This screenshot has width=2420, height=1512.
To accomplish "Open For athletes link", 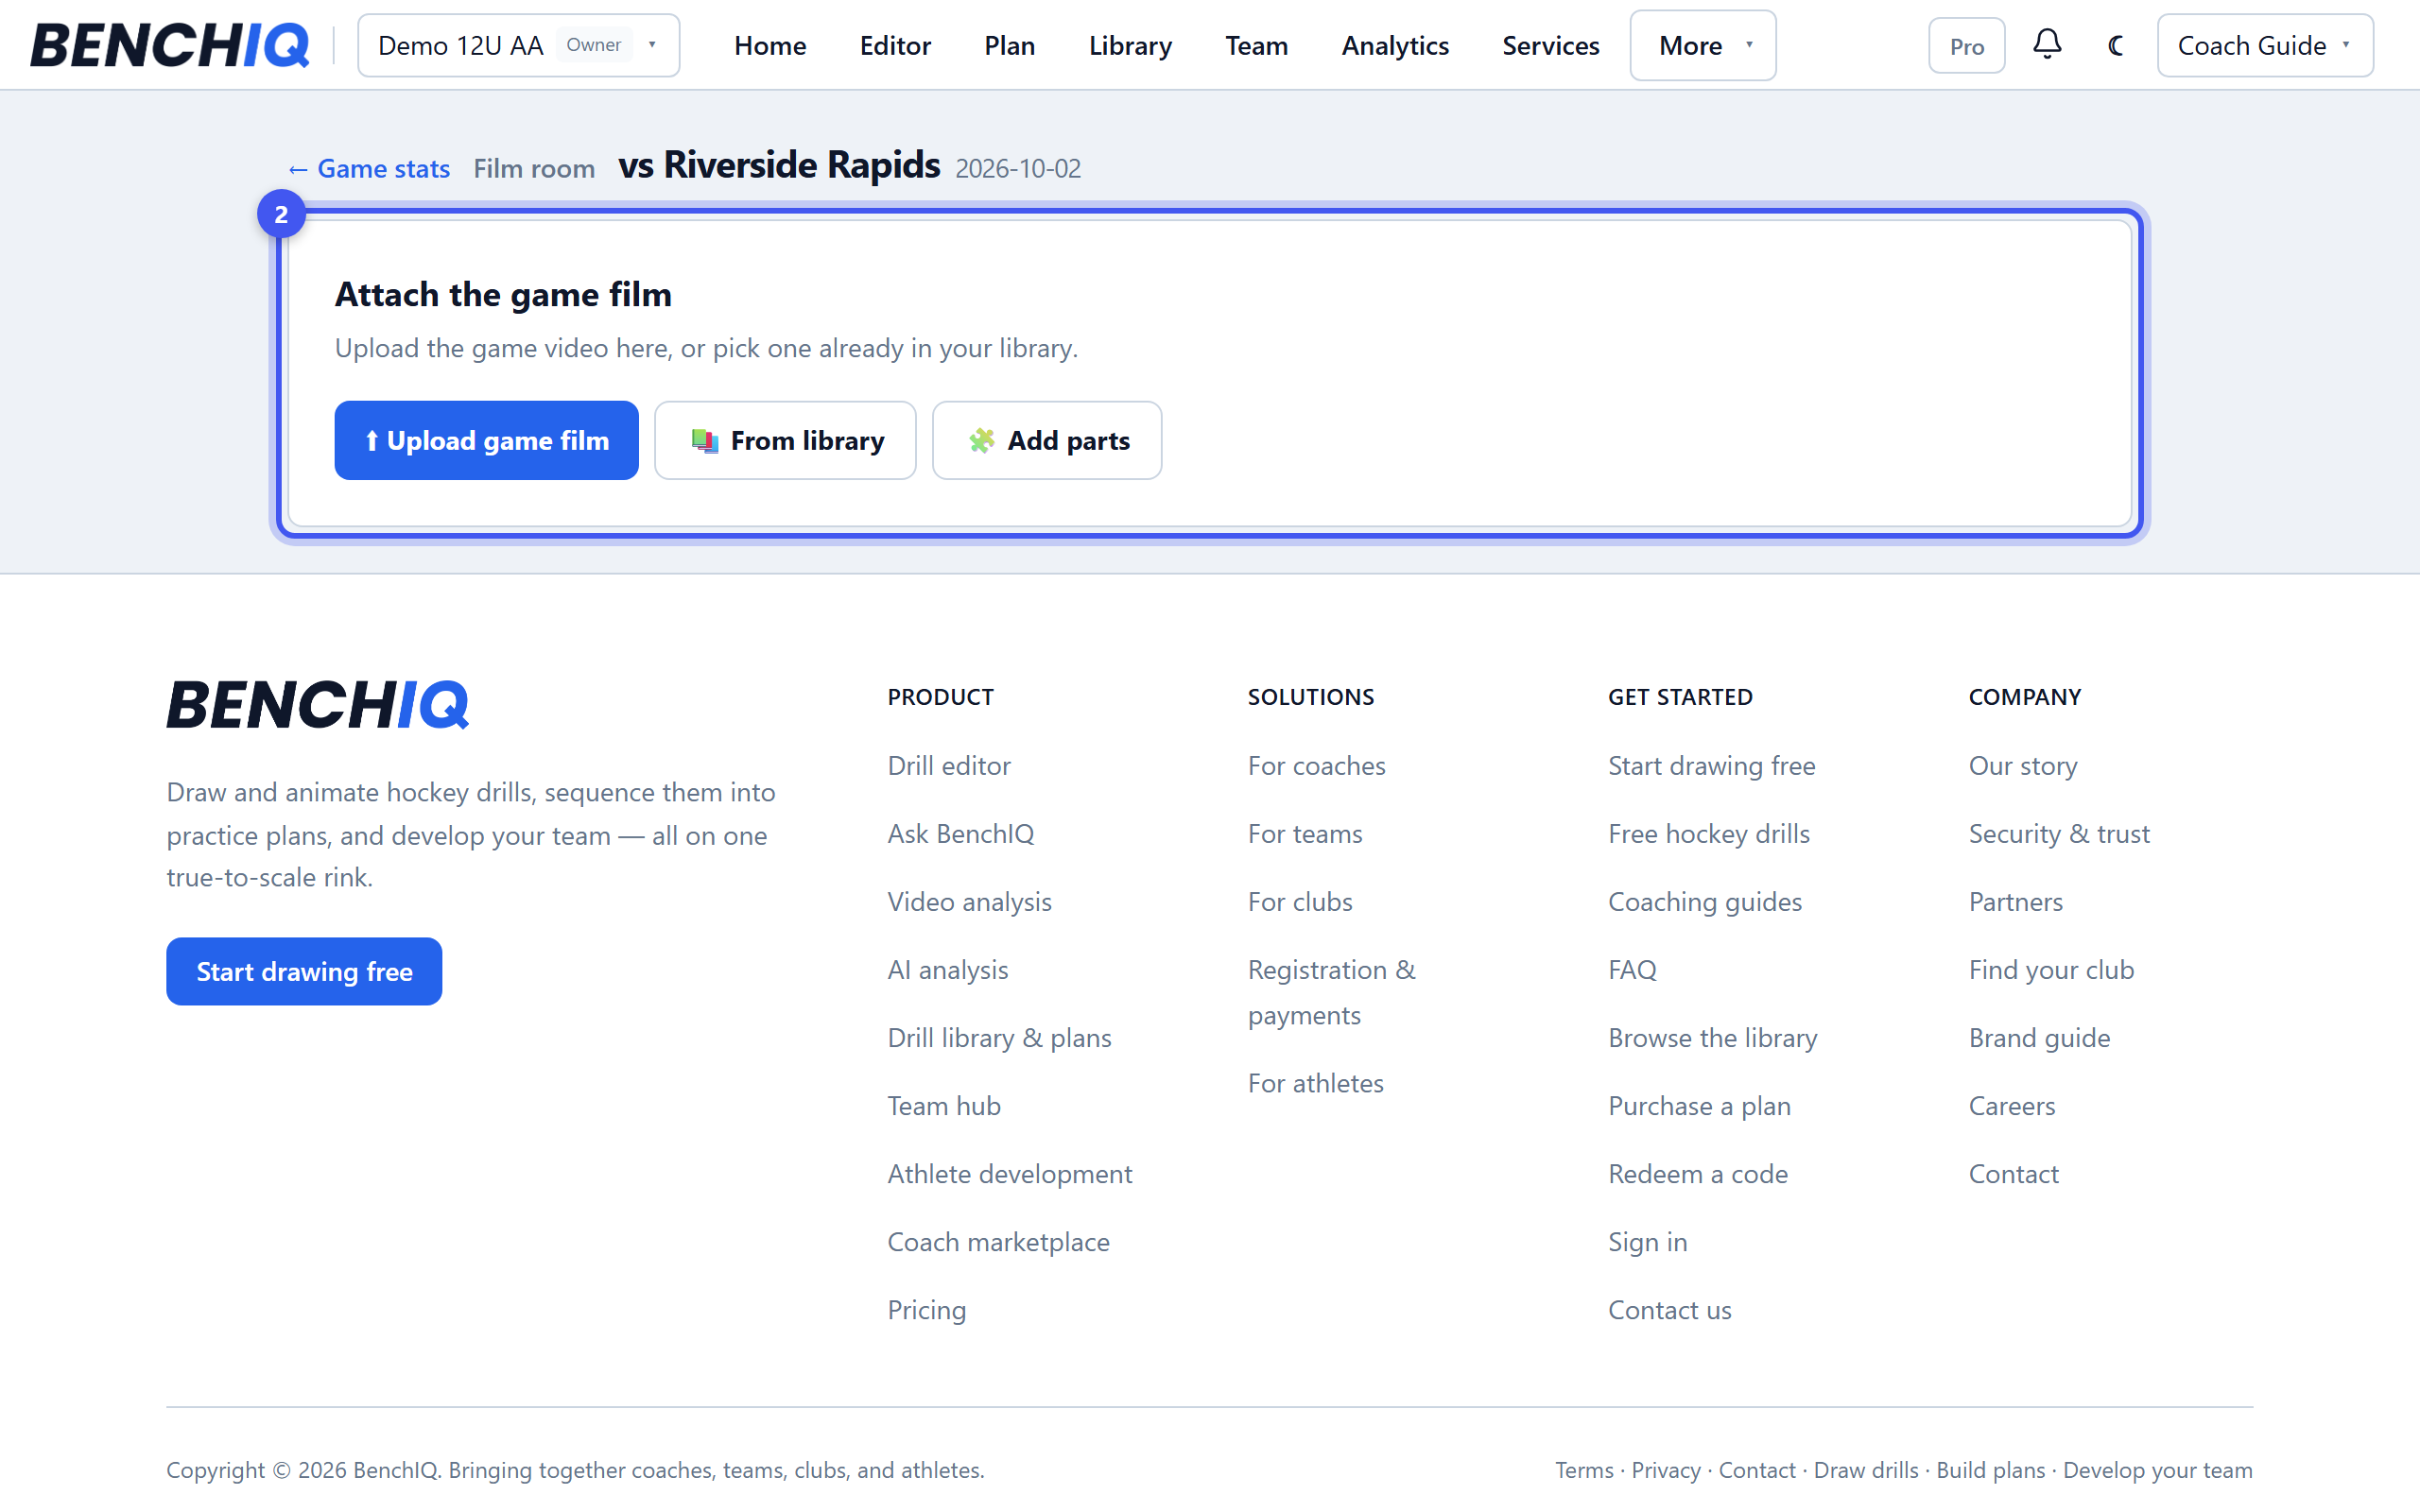I will pos(1315,1082).
